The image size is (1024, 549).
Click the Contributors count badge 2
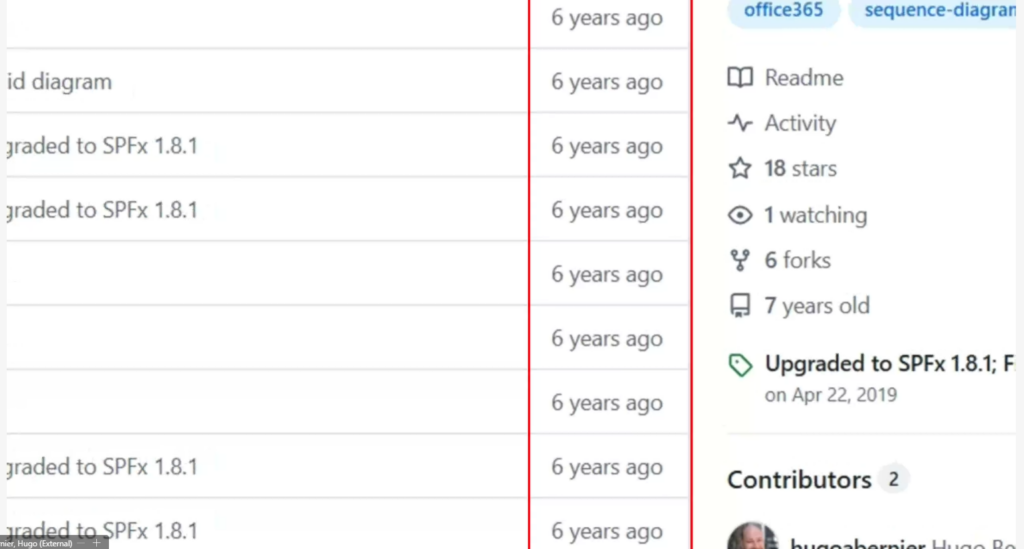click(x=893, y=479)
